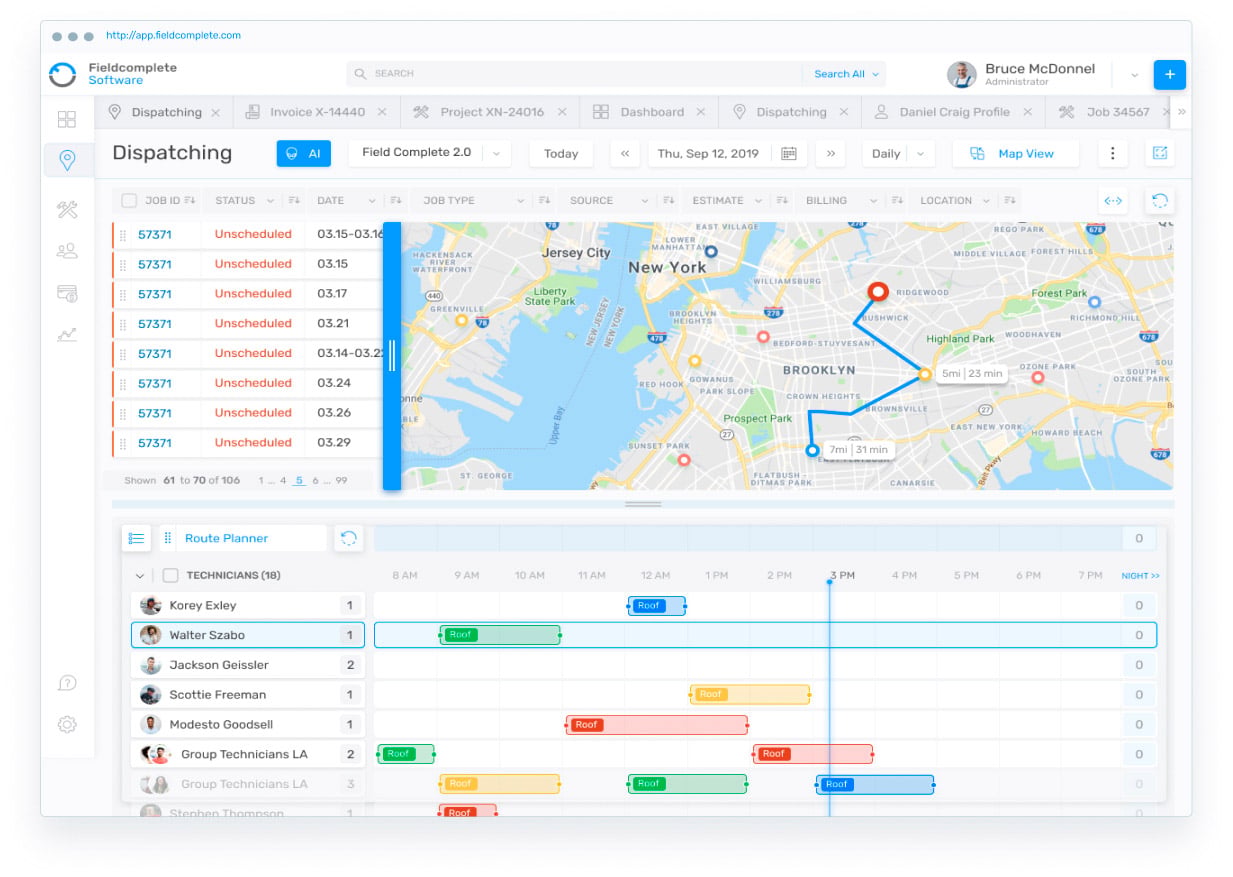The image size is (1233, 877).
Task: Click the Route Planner refresh icon
Action: click(348, 538)
